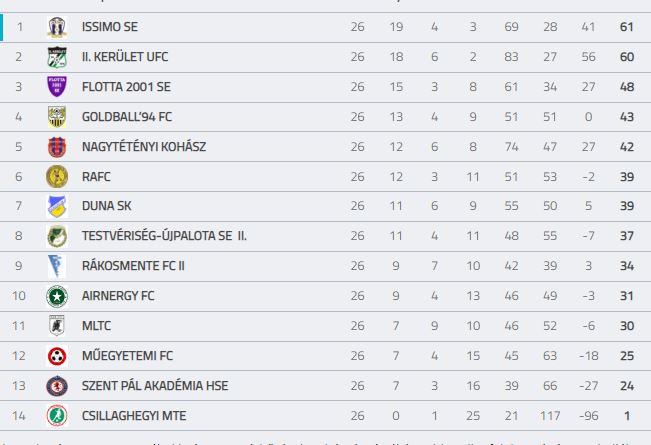
Task: Click the Rákosmente FC II crest icon
Action: 57,266
